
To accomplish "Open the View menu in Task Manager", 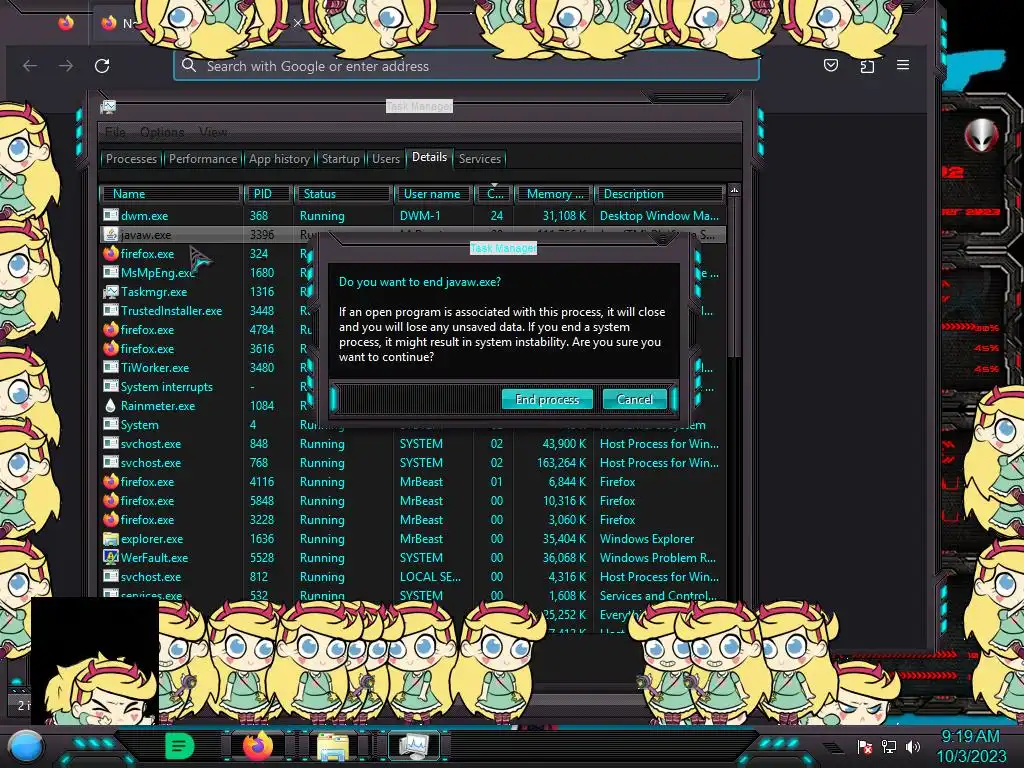I will pyautogui.click(x=213, y=132).
